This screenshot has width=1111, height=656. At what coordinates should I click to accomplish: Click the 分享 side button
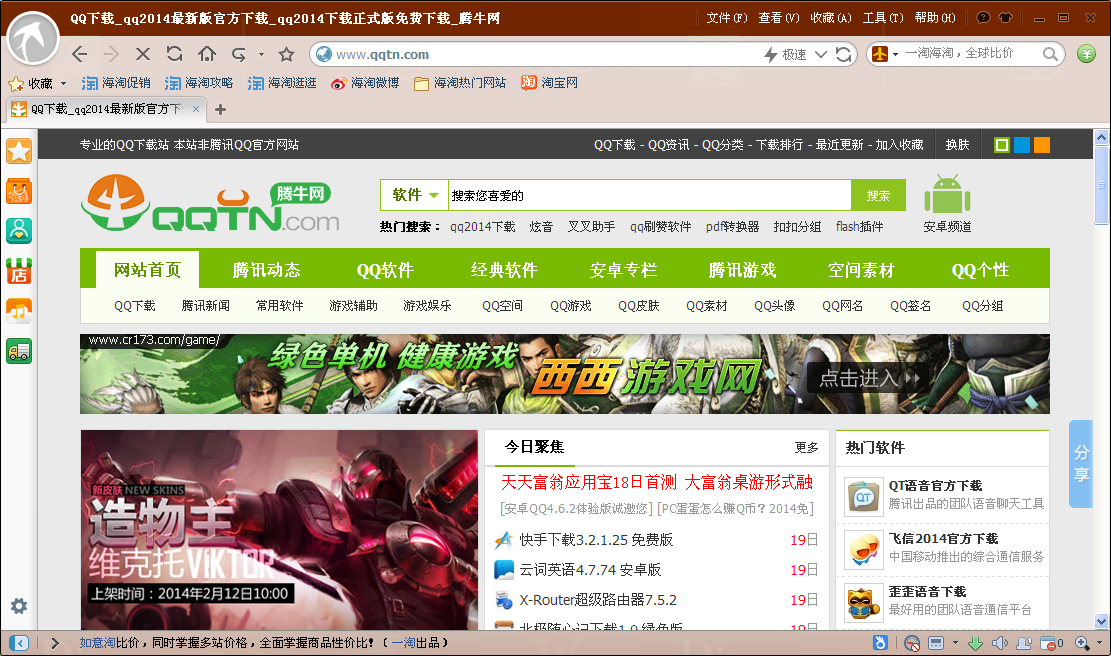click(x=1081, y=463)
